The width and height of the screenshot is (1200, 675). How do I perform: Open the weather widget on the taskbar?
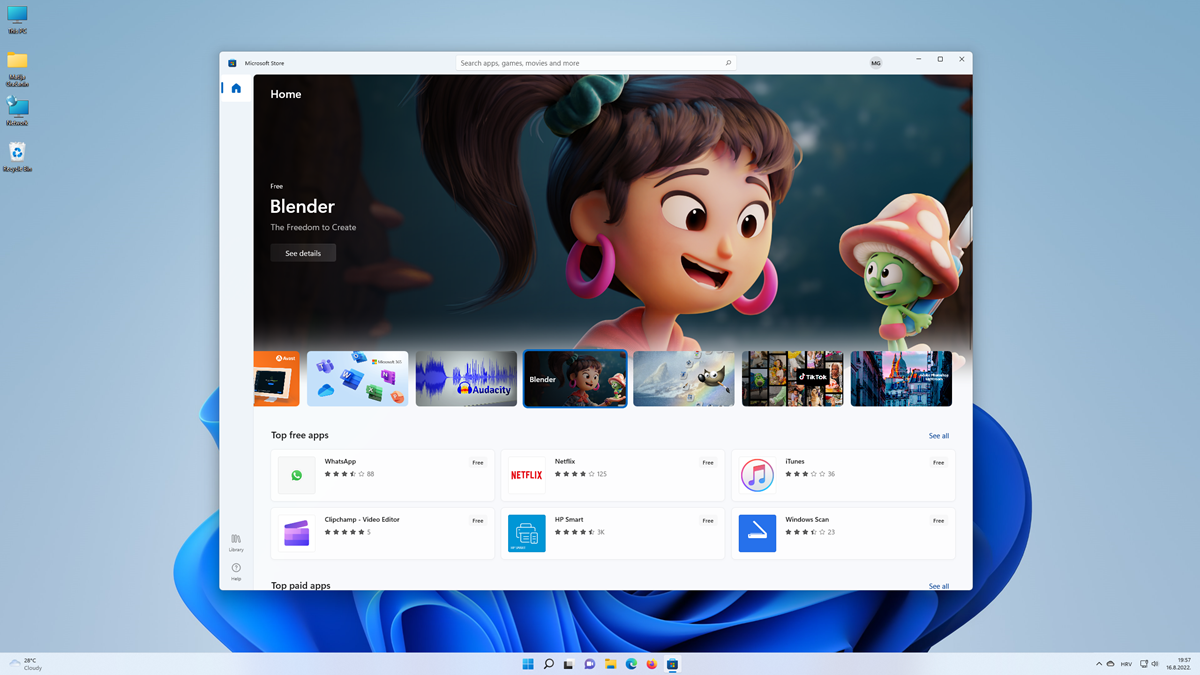27,664
